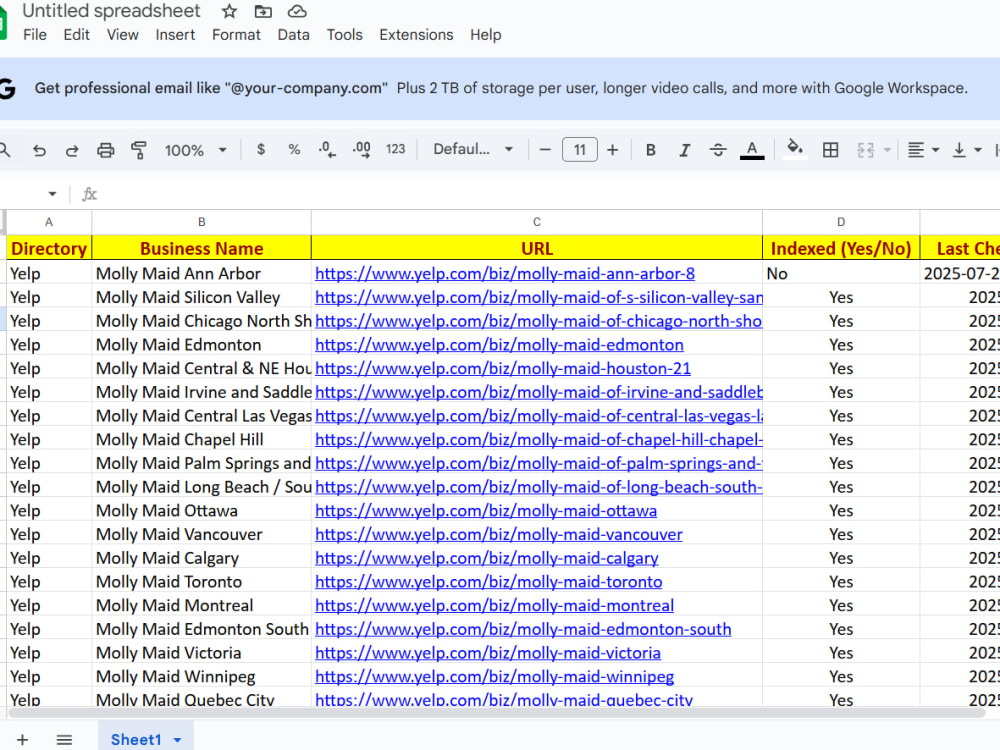1000x750 pixels.
Task: Decrease decimal places
Action: tap(327, 150)
